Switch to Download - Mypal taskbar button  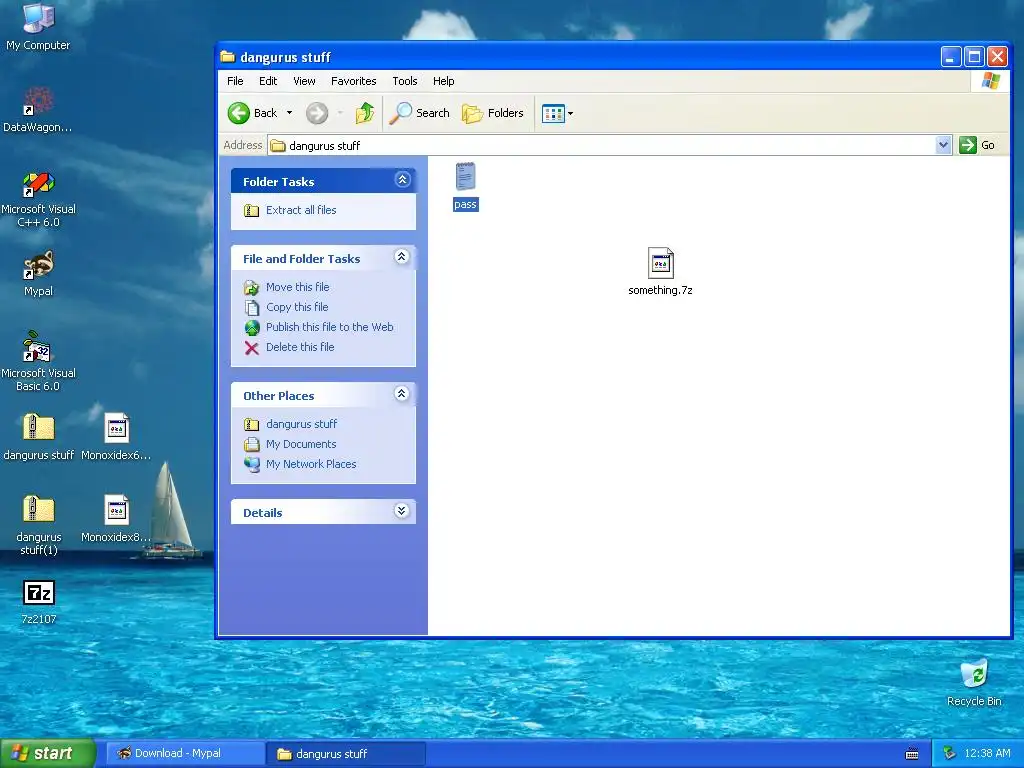(x=185, y=753)
